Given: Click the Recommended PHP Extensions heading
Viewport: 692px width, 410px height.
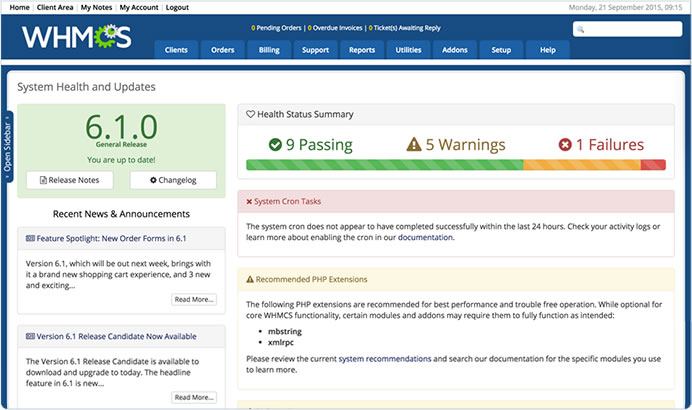Looking at the screenshot, I should (x=311, y=279).
